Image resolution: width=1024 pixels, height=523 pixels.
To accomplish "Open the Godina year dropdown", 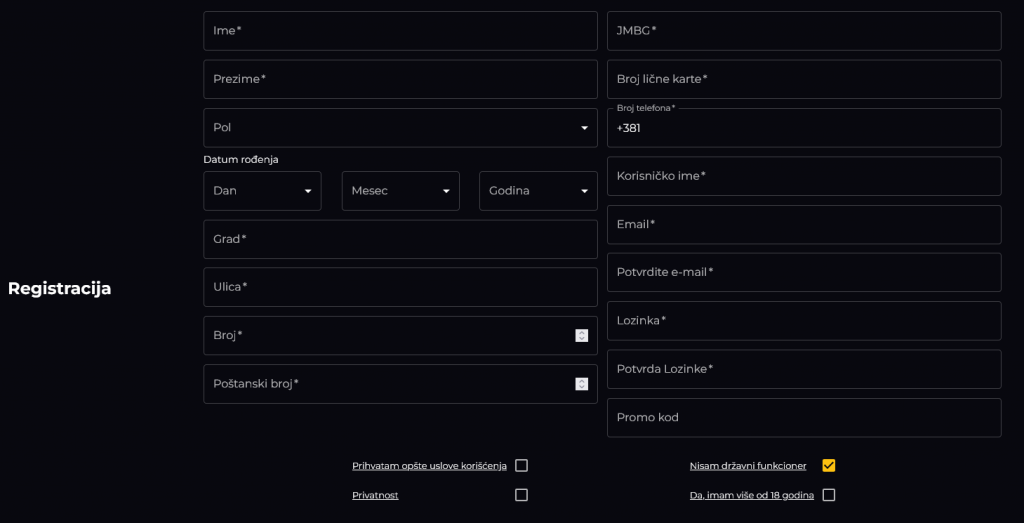I will pos(538,191).
